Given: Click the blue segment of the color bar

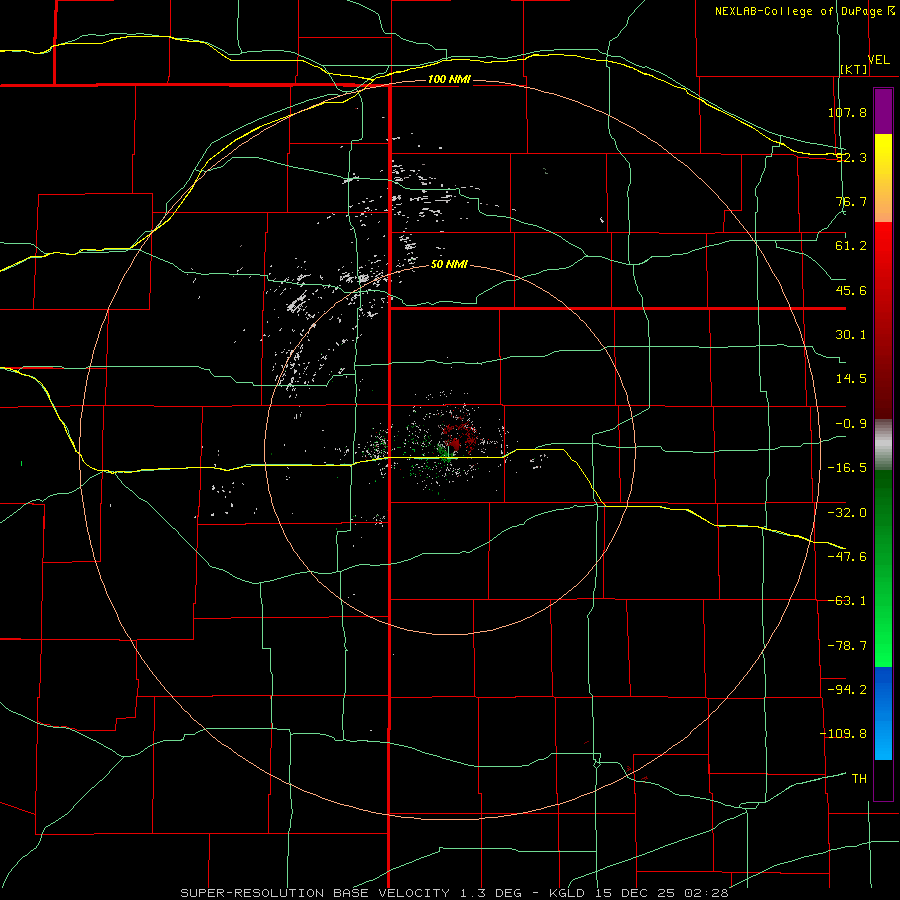Looking at the screenshot, I should (x=883, y=713).
